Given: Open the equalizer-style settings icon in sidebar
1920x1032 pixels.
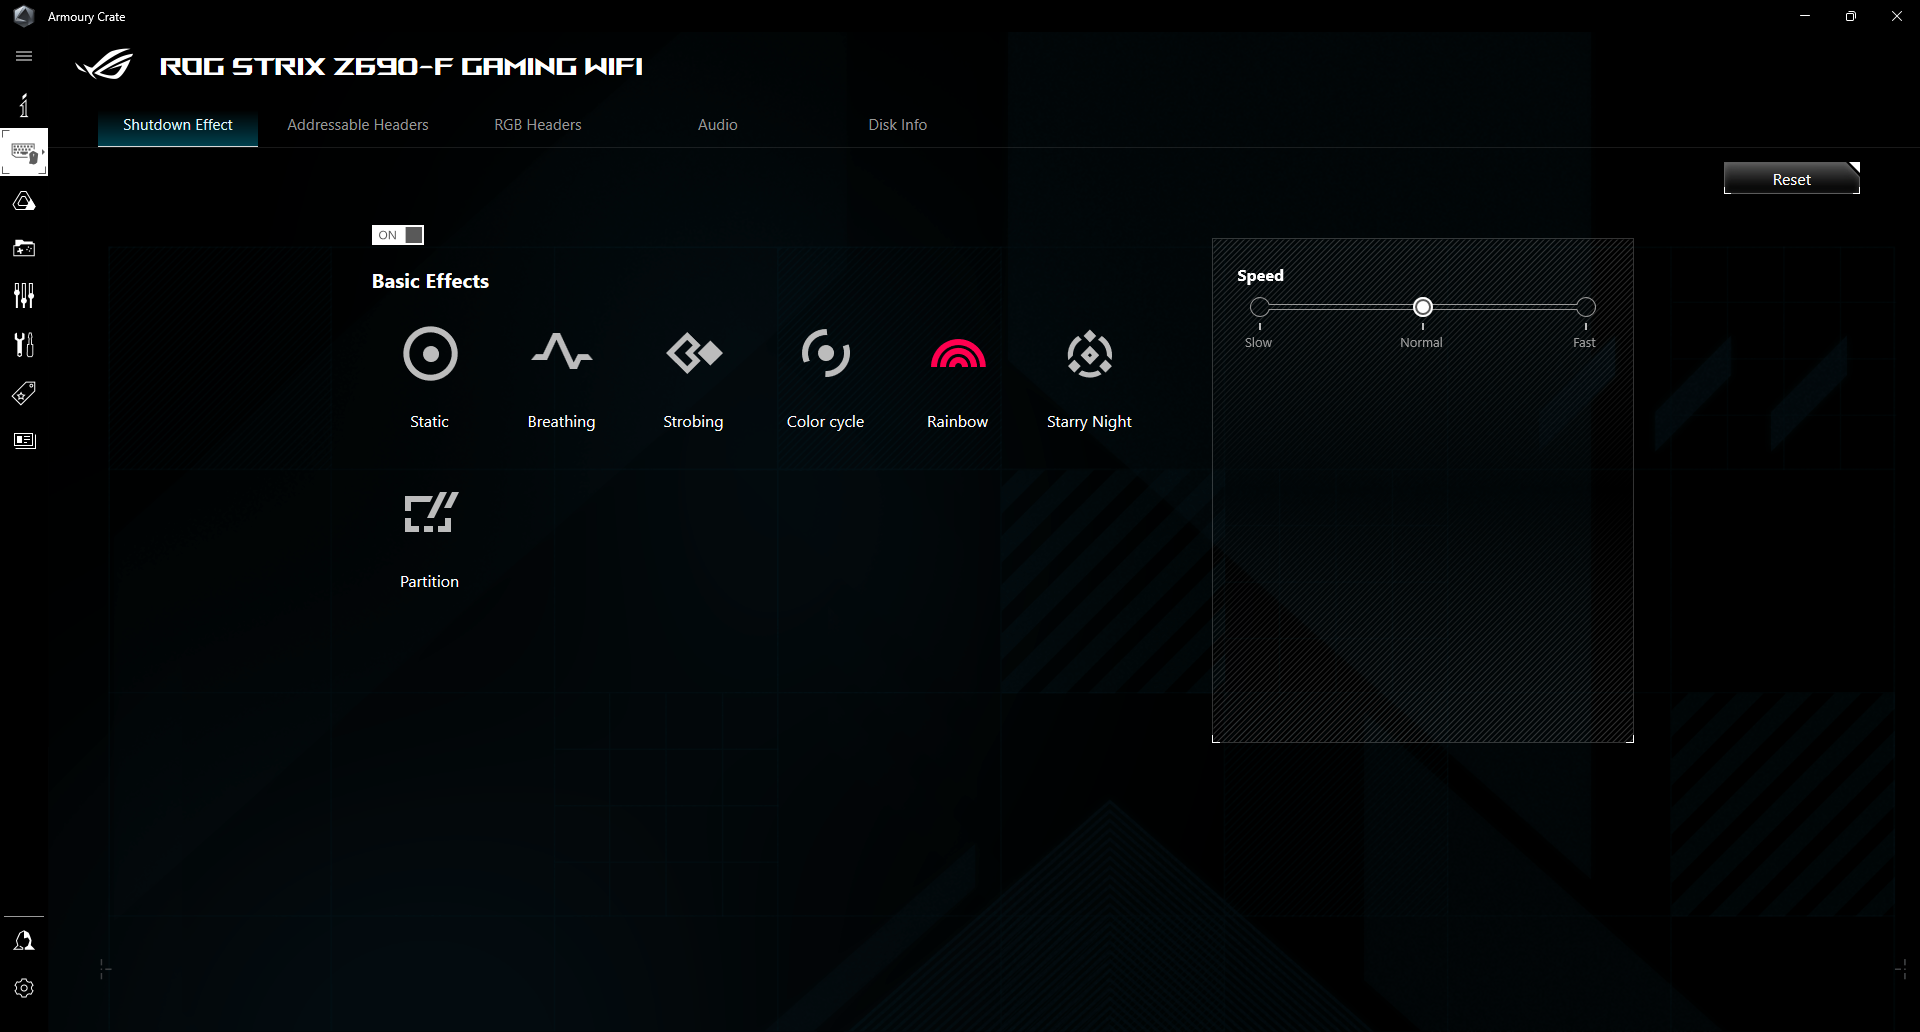Looking at the screenshot, I should [x=24, y=296].
